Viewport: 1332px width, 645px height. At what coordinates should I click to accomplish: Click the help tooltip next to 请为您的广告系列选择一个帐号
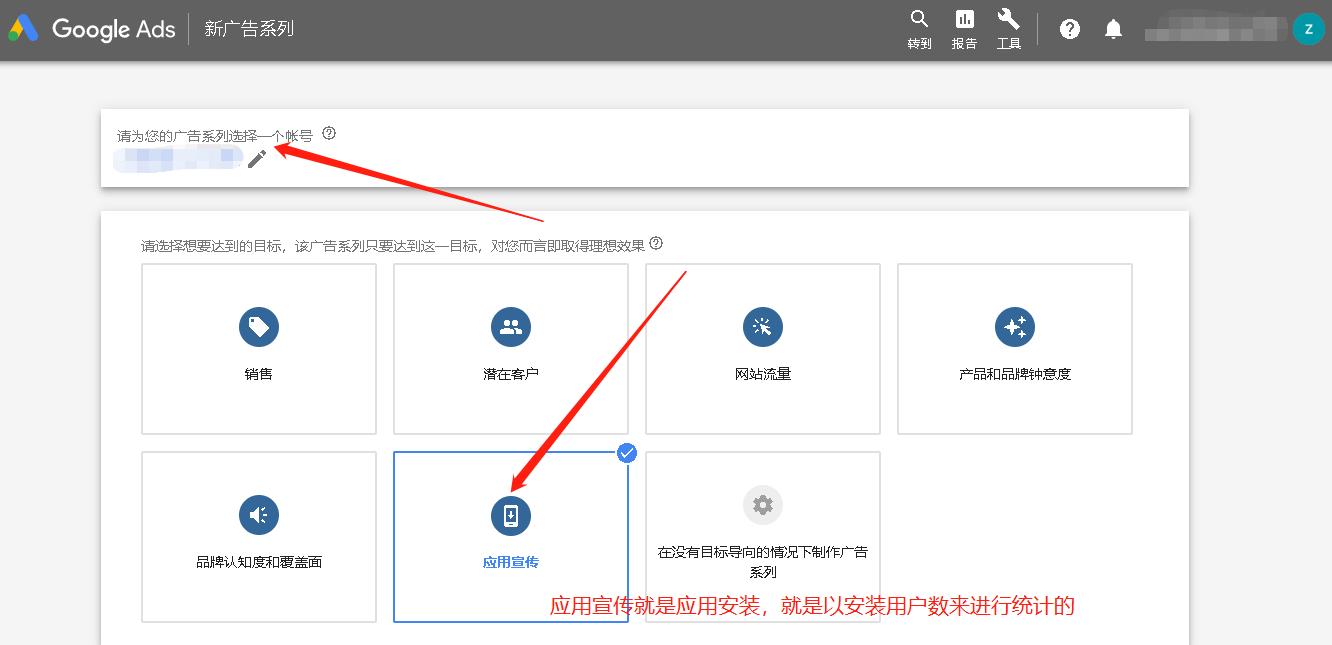329,132
